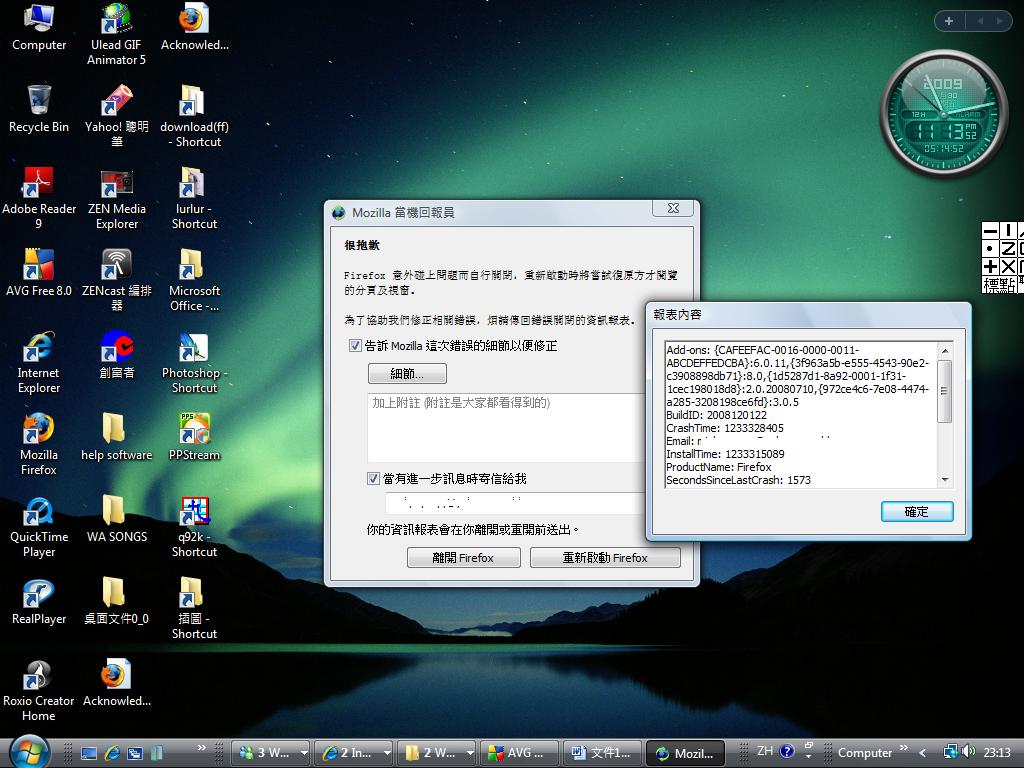This screenshot has height=768, width=1024.
Task: Click 重新啟動 Firefox restart button
Action: [605, 558]
